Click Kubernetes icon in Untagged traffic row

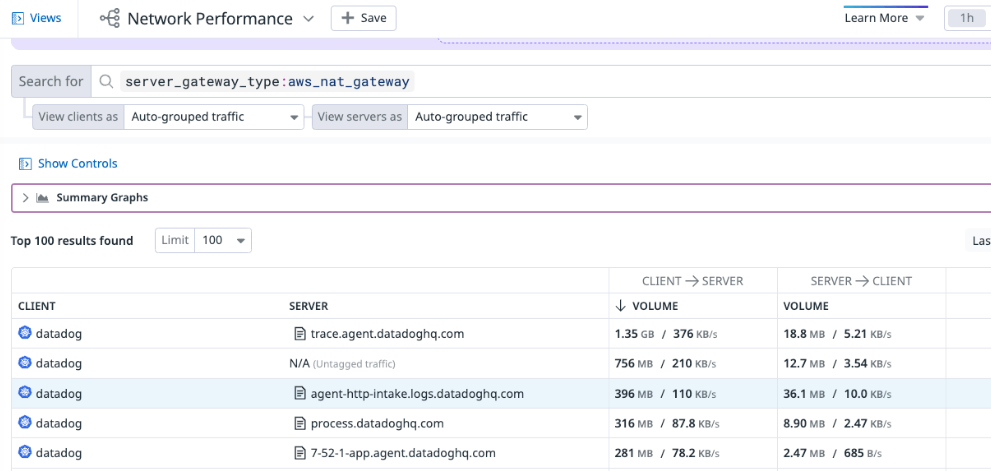click(25, 363)
